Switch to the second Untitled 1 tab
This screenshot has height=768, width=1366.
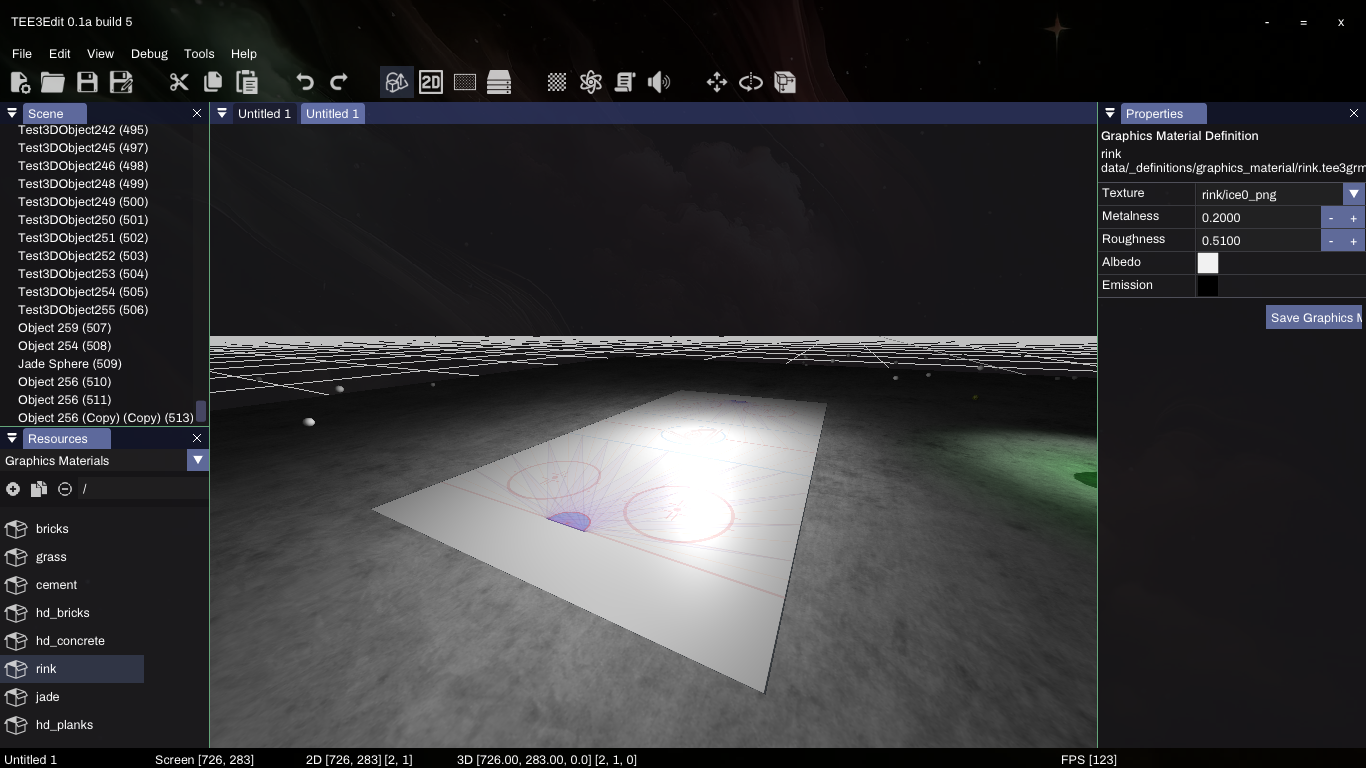332,114
